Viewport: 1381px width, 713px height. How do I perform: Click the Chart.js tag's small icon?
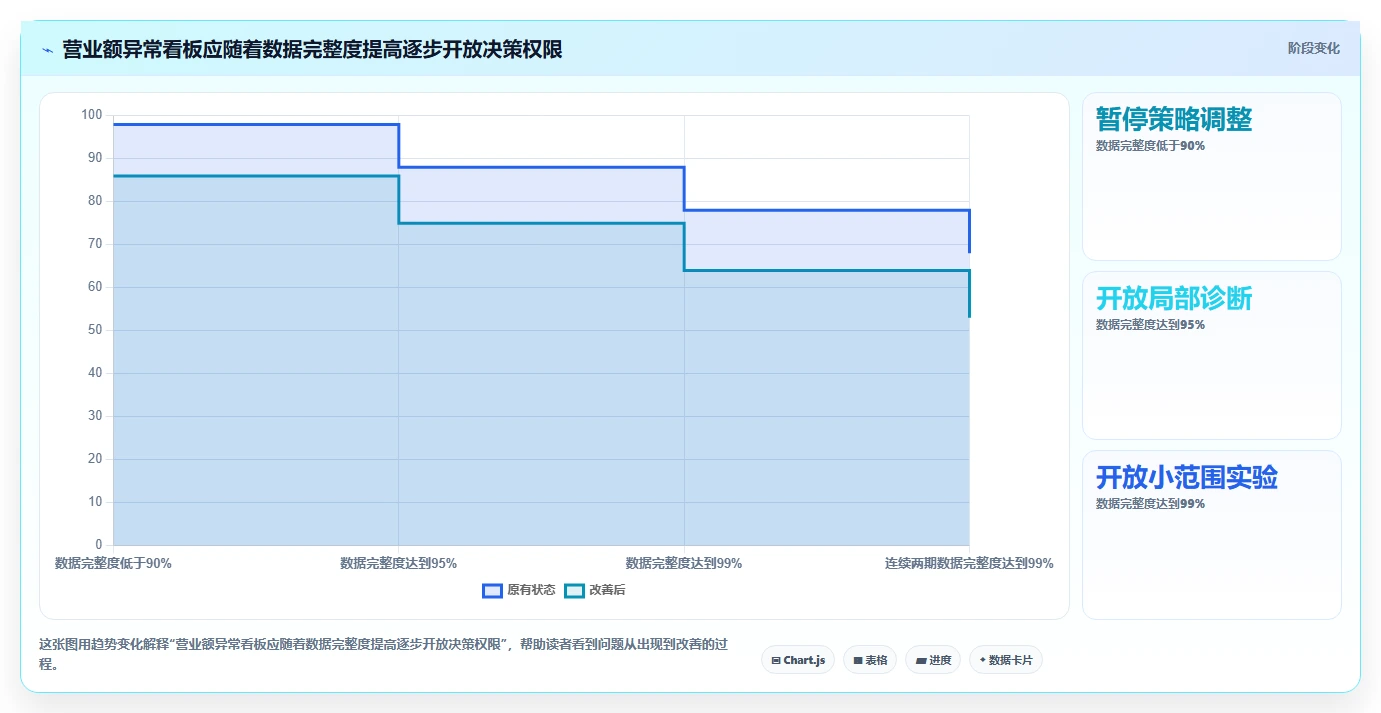click(776, 660)
